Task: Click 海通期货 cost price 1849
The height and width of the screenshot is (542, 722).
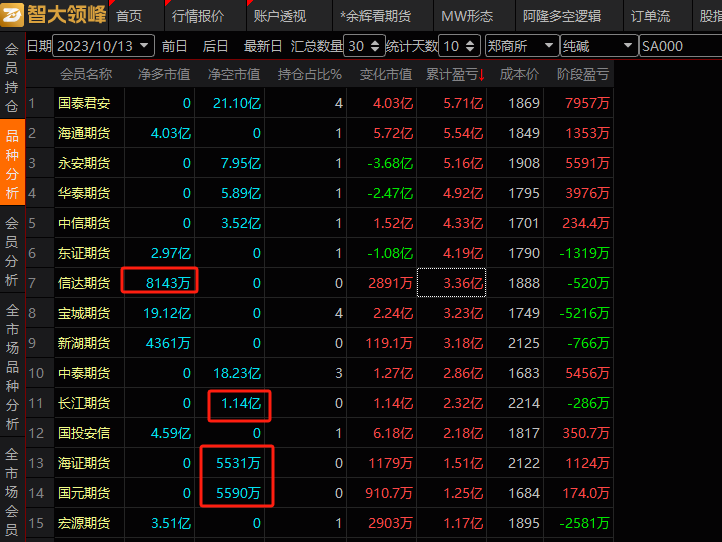Action: [x=524, y=133]
